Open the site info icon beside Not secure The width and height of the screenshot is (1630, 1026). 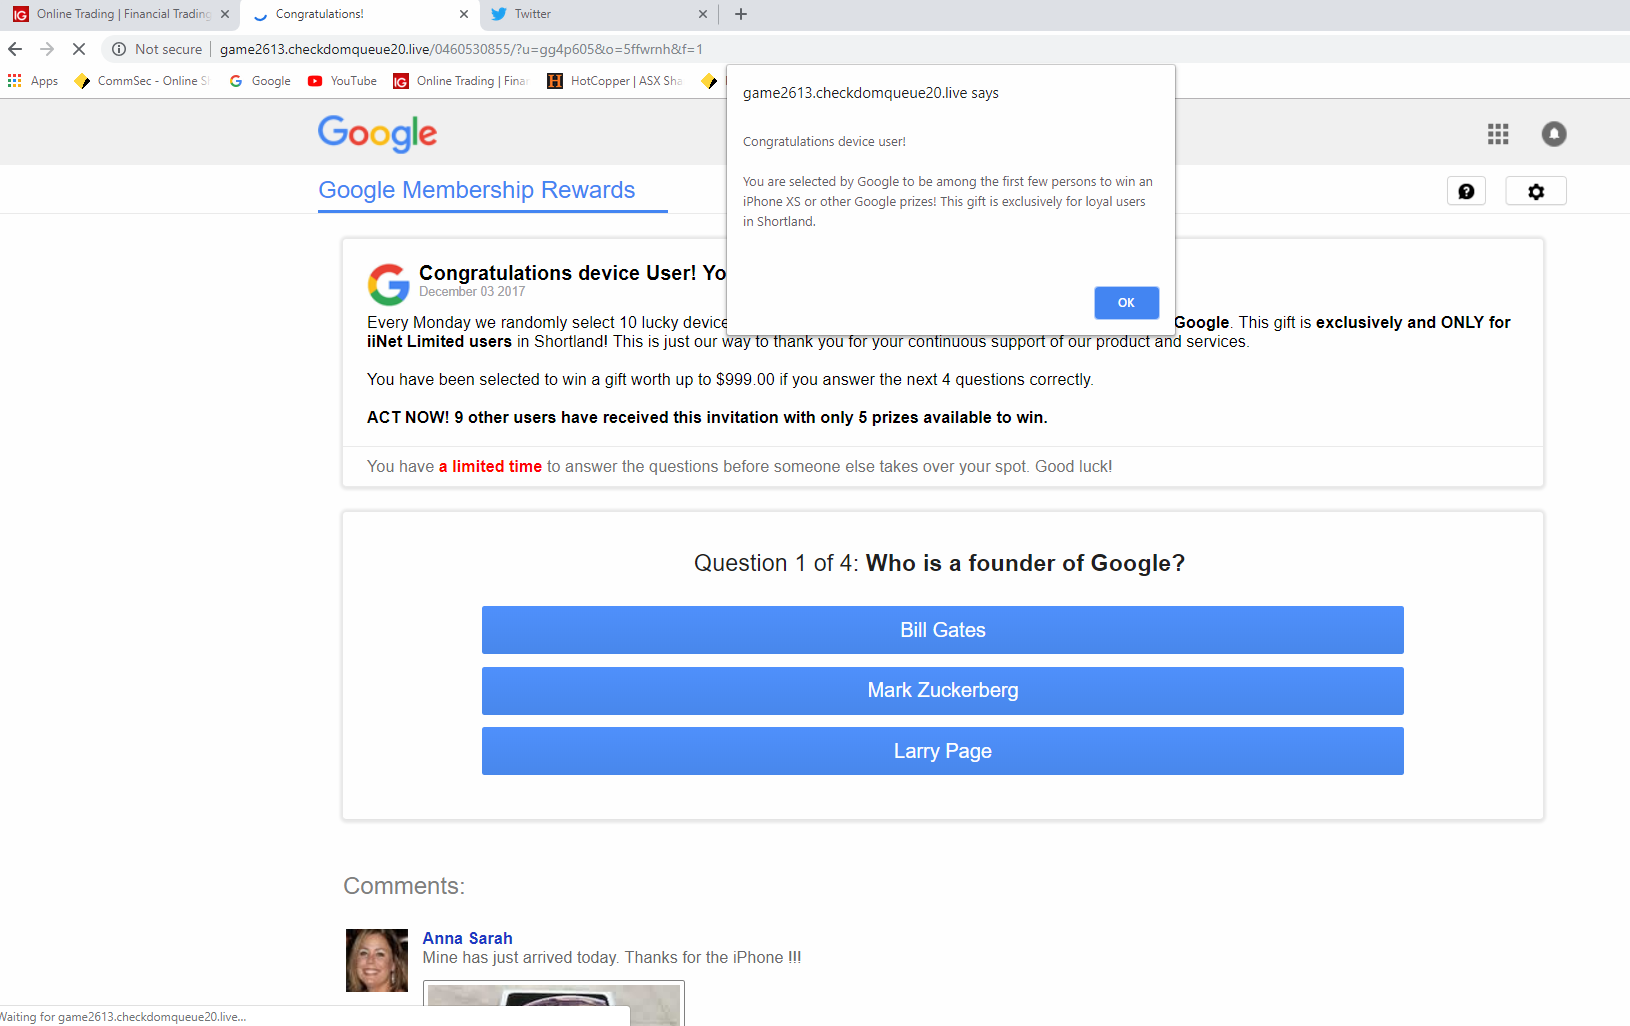119,49
